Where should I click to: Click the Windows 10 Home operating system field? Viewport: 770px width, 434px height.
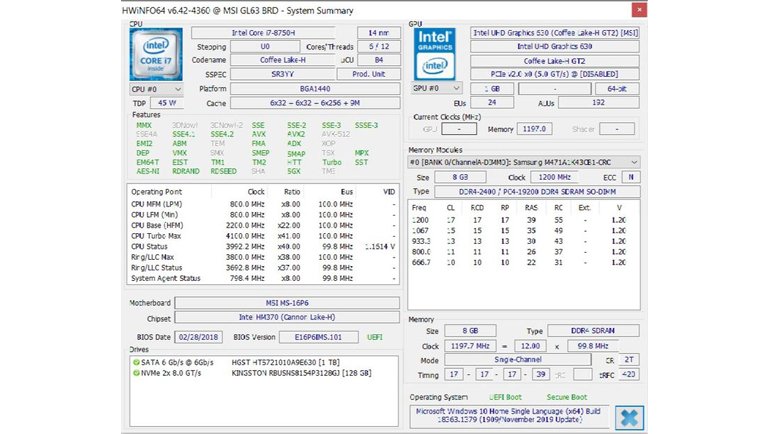[509, 415]
